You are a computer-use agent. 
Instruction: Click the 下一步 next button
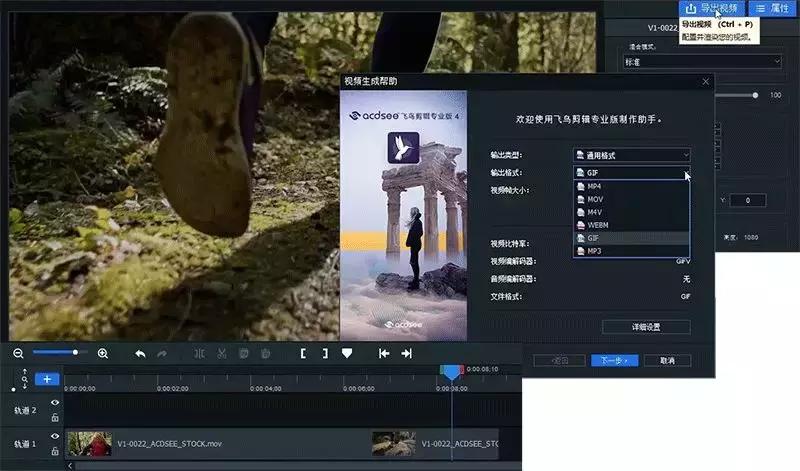click(614, 361)
